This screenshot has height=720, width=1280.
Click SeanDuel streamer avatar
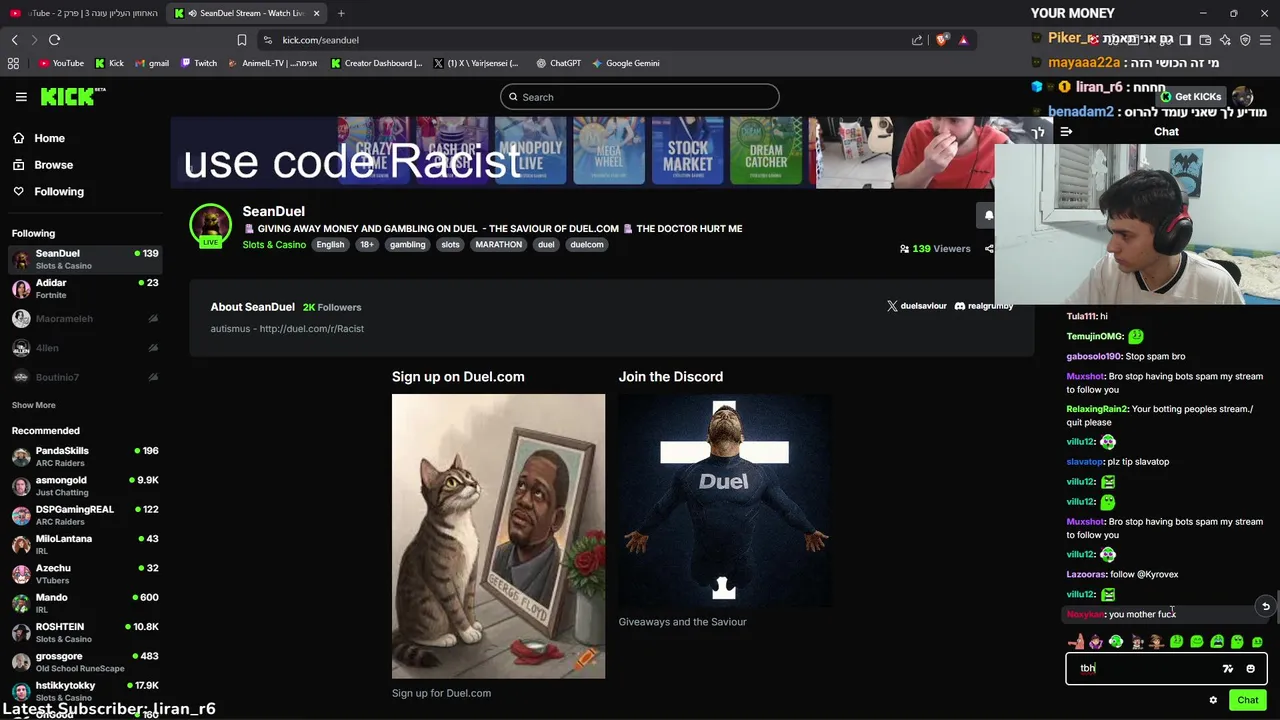coord(211,225)
